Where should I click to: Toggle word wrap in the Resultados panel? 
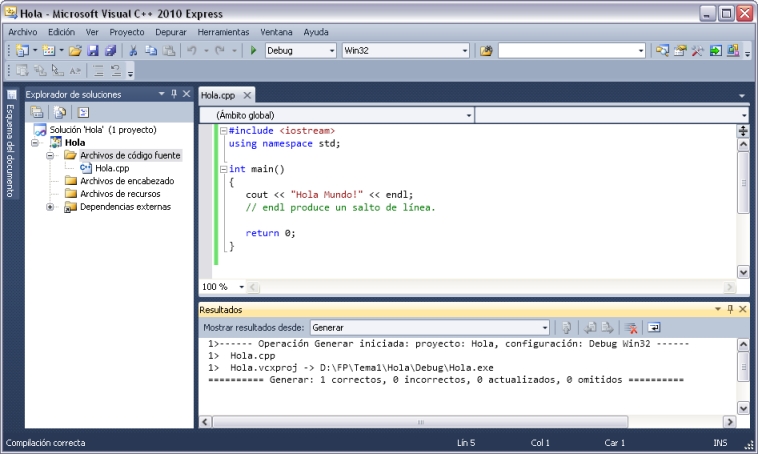click(x=654, y=328)
